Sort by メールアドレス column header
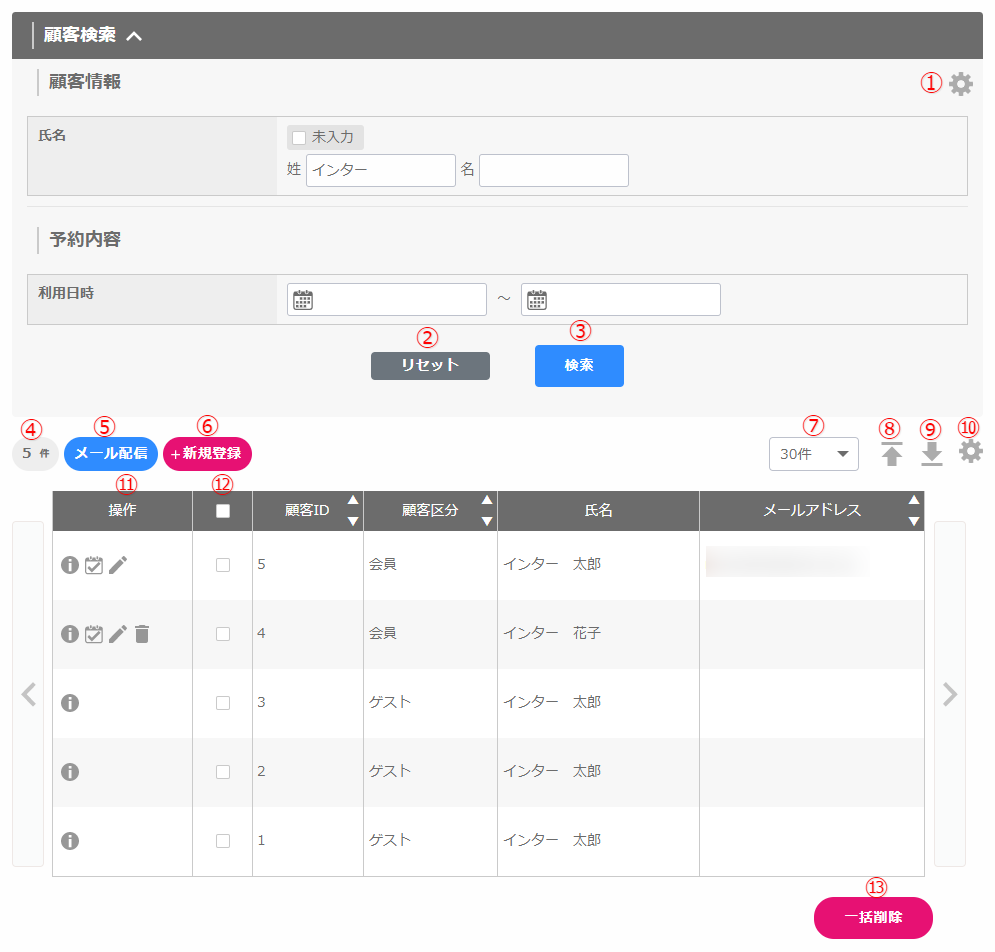 (913, 510)
